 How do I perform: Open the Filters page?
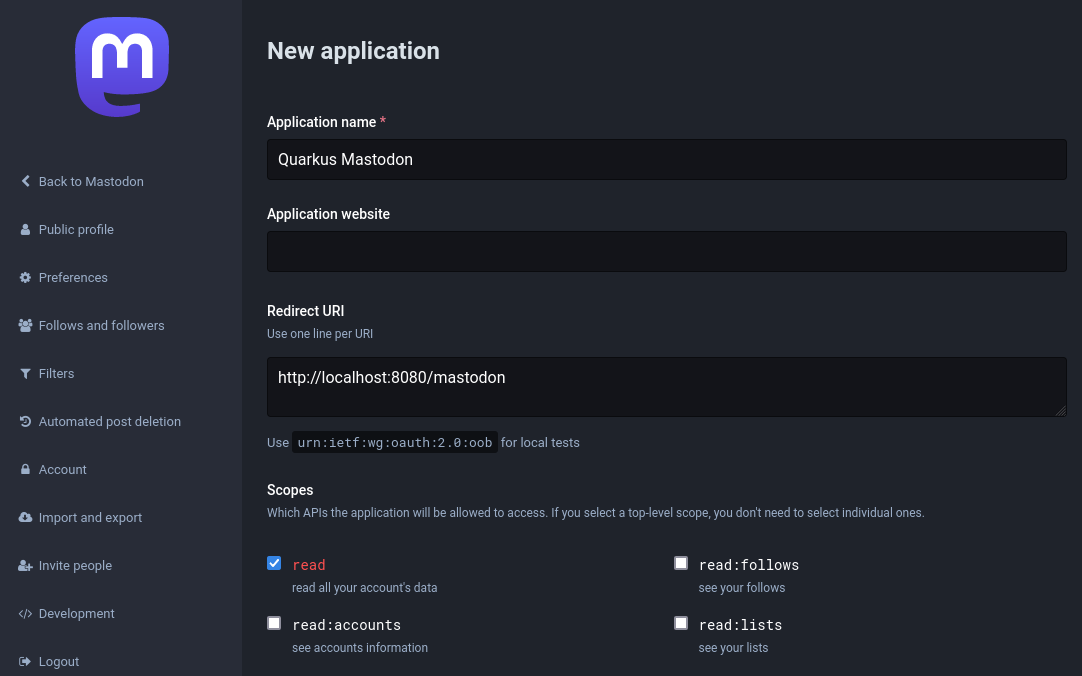click(x=57, y=373)
